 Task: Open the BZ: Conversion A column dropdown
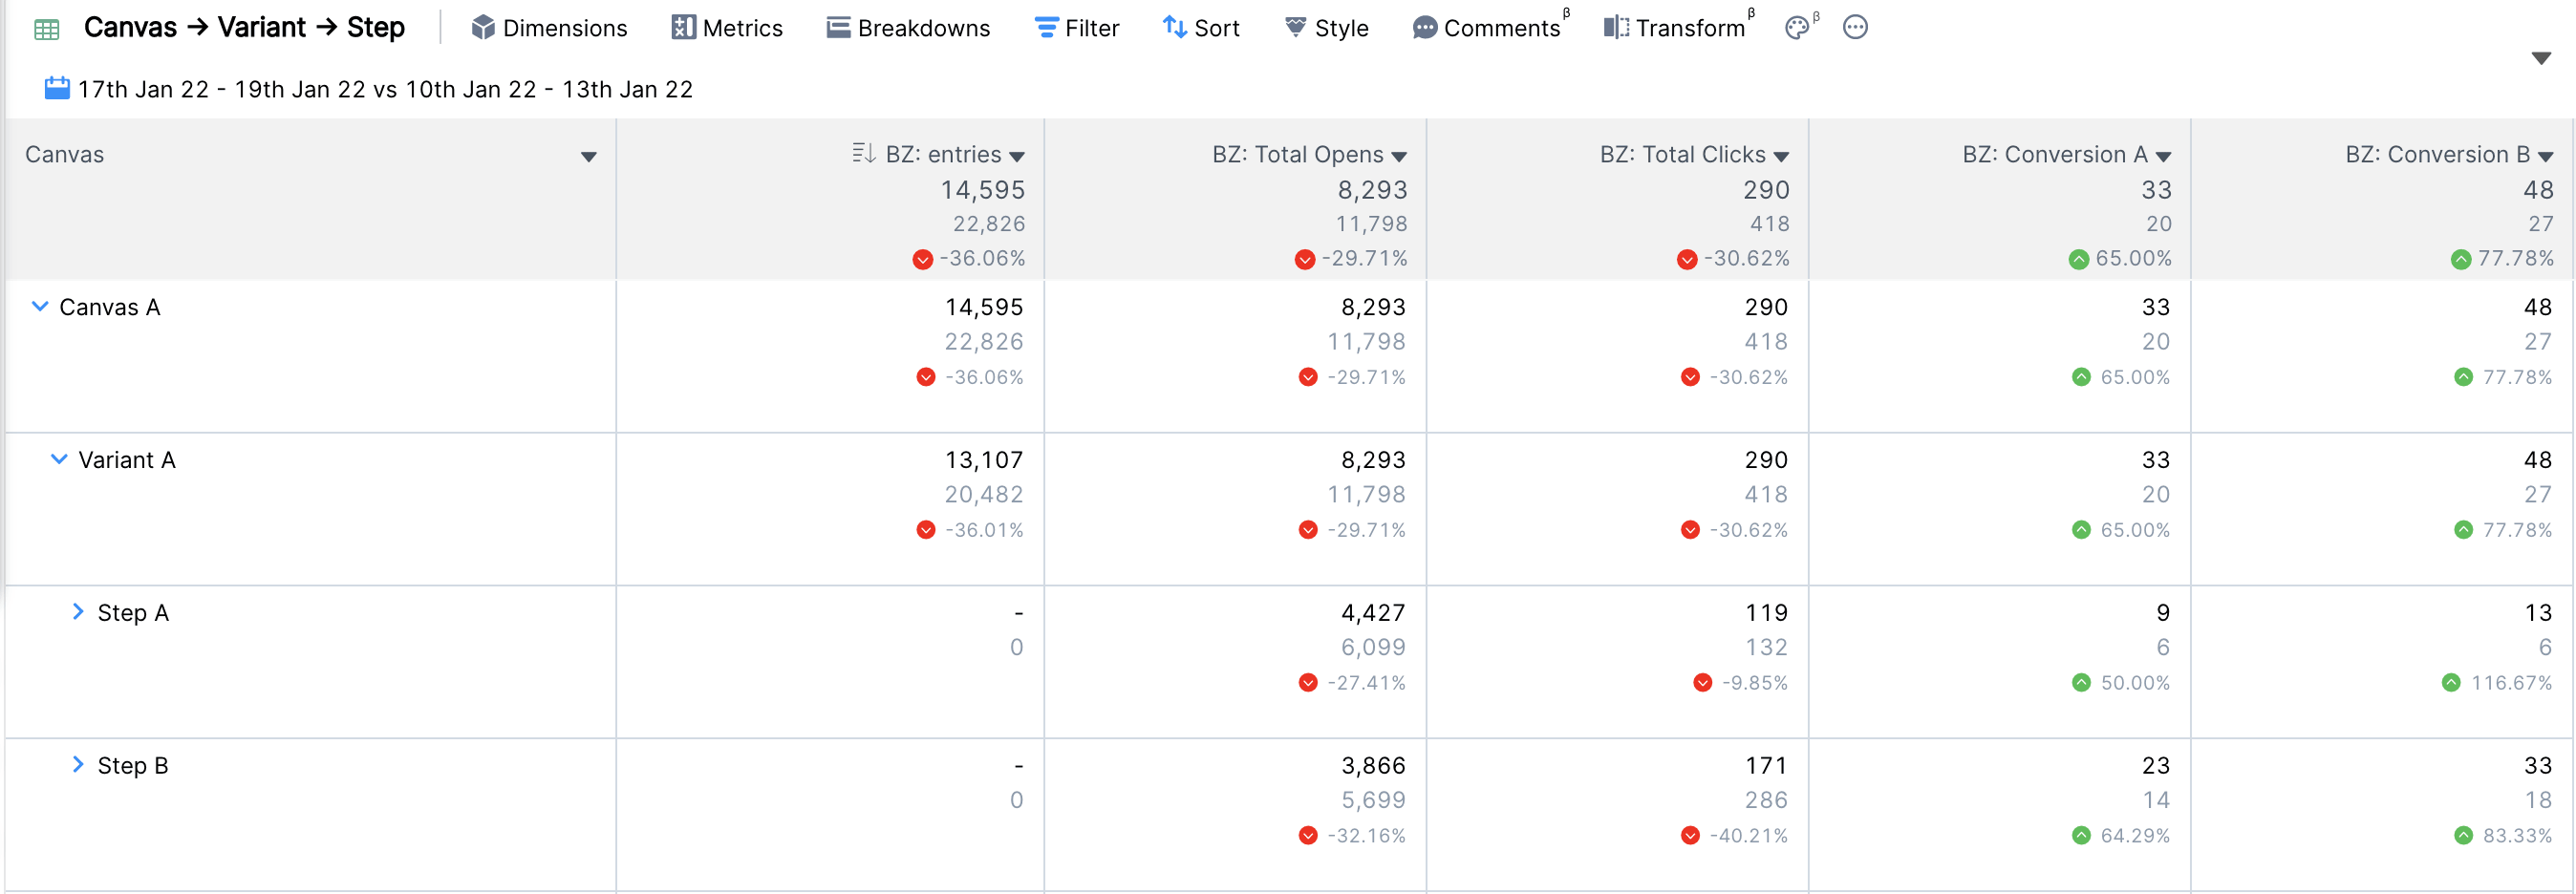(x=2163, y=156)
